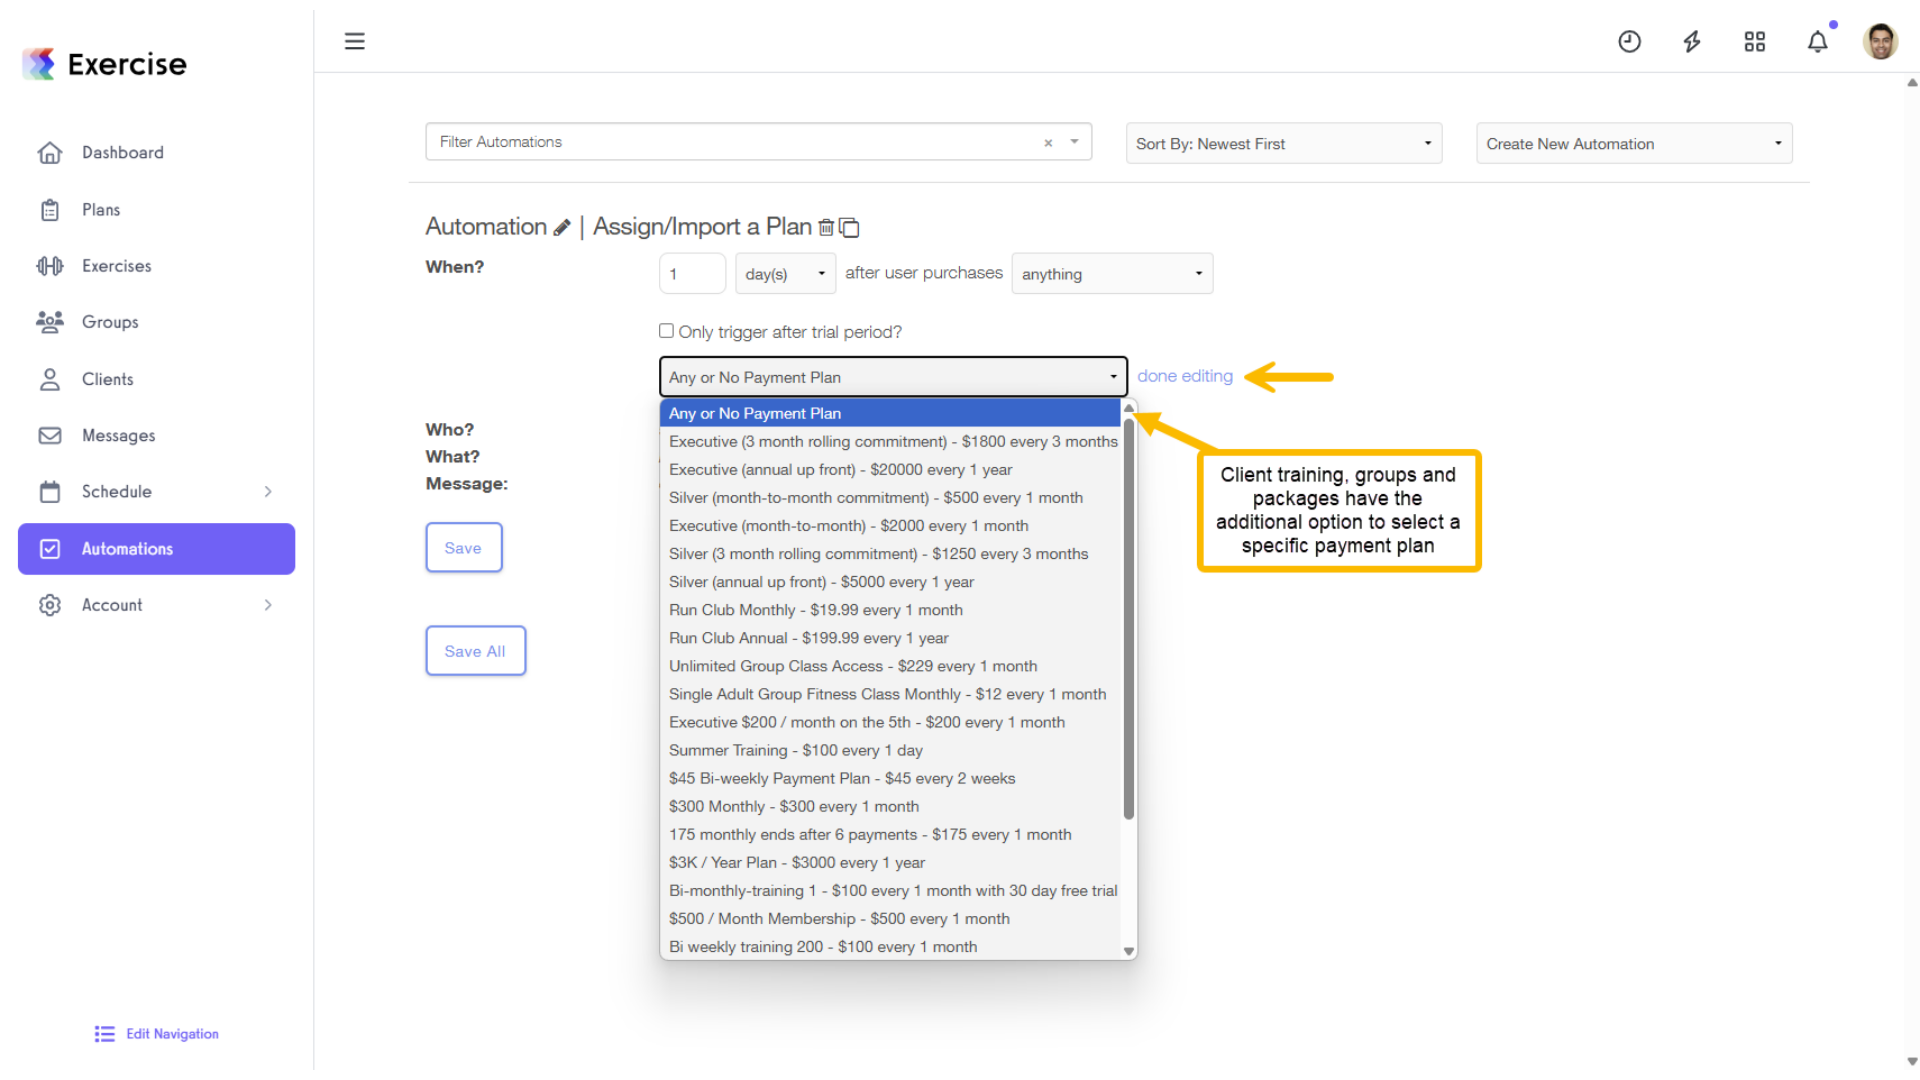
Task: Click the Exercise logo icon
Action: (40, 64)
